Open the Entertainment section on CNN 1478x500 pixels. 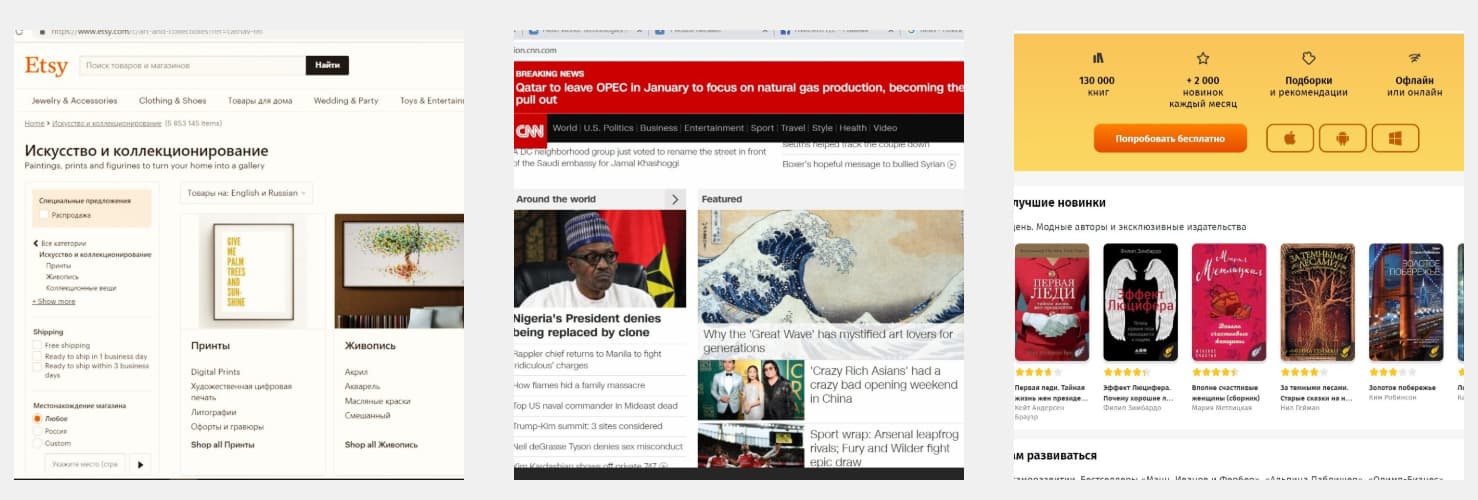coord(714,128)
